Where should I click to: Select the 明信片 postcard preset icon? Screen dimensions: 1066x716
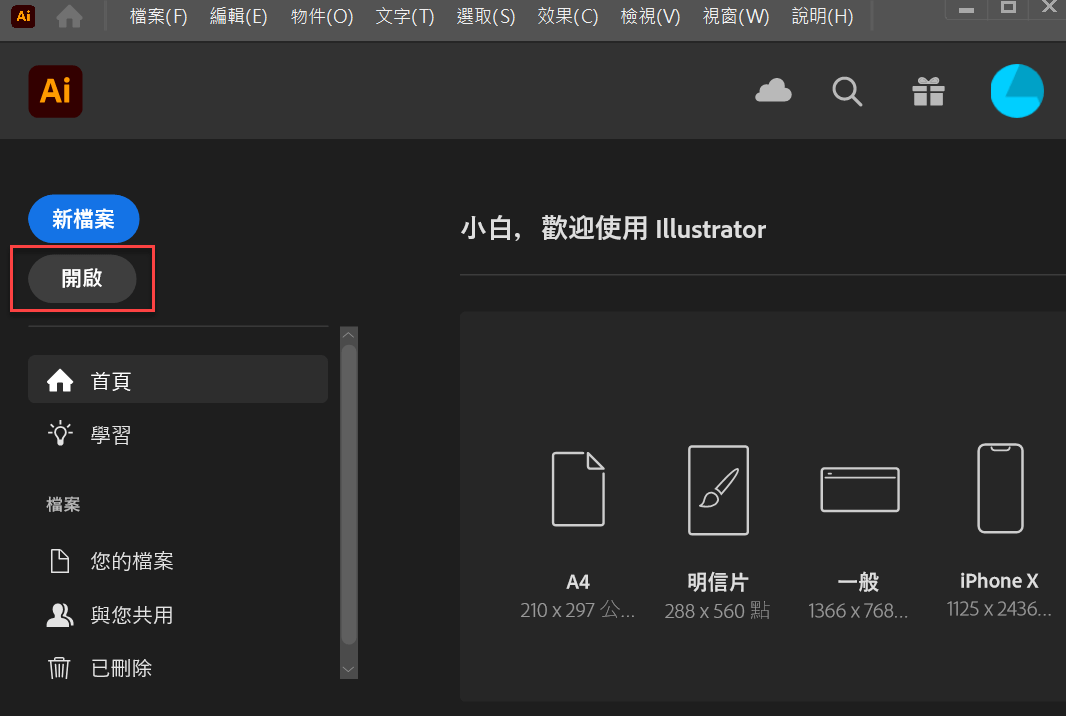tap(719, 490)
